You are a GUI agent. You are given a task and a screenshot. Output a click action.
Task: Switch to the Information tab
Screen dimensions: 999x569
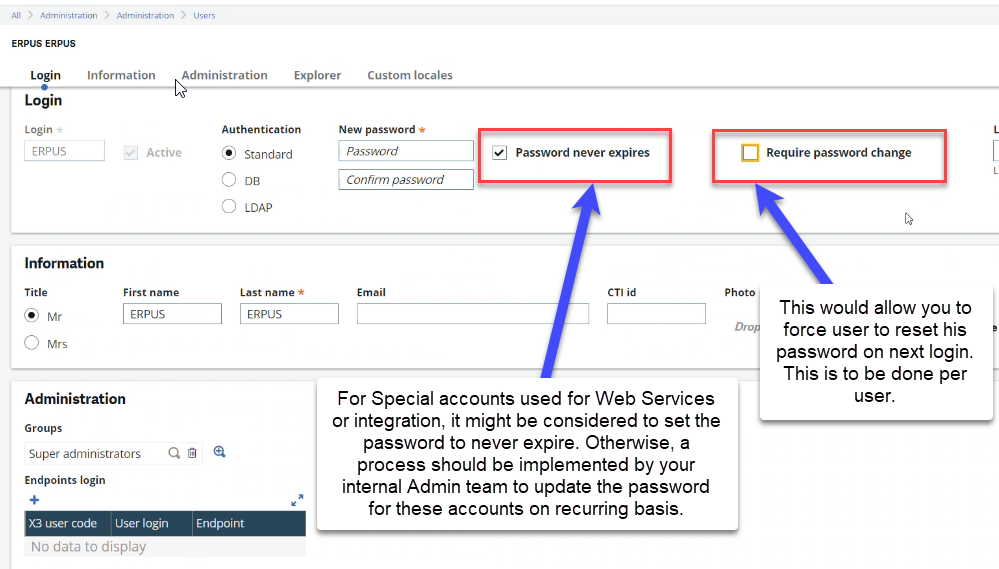coord(121,75)
